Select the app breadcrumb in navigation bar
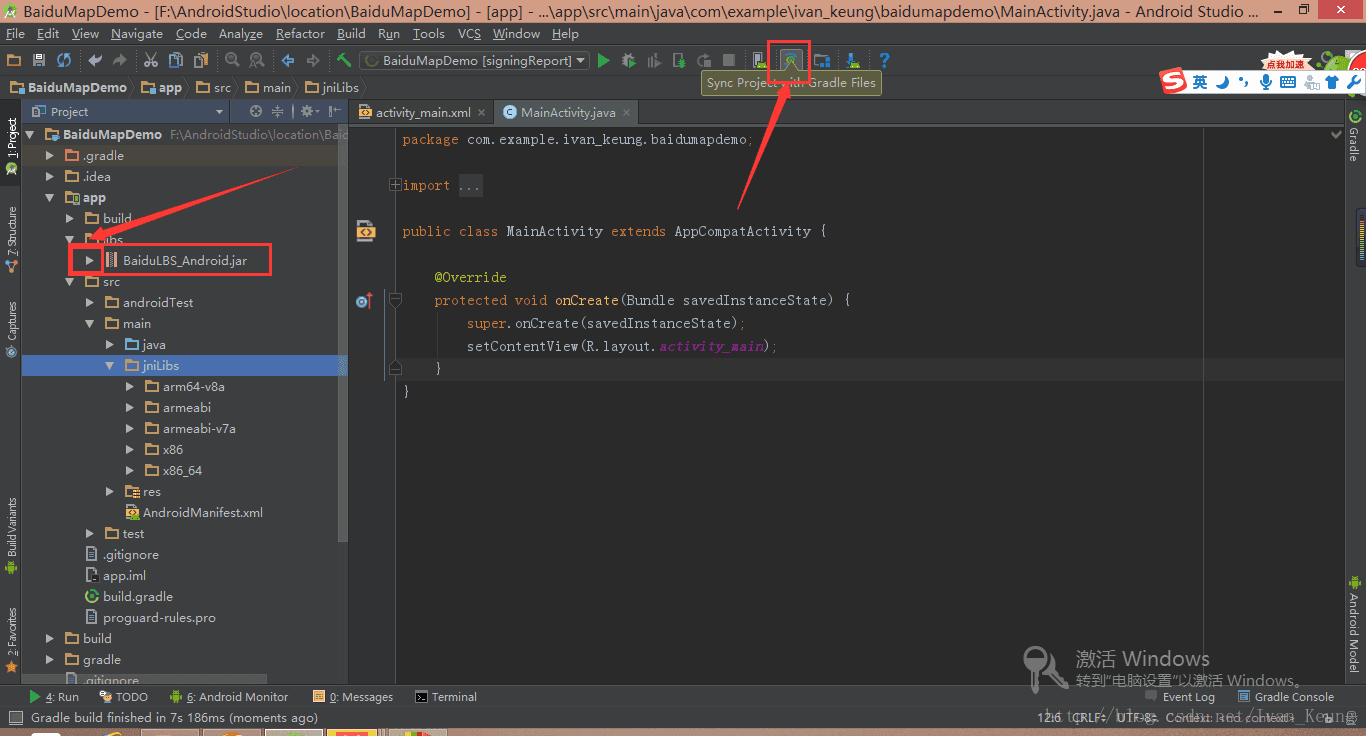 [x=161, y=87]
